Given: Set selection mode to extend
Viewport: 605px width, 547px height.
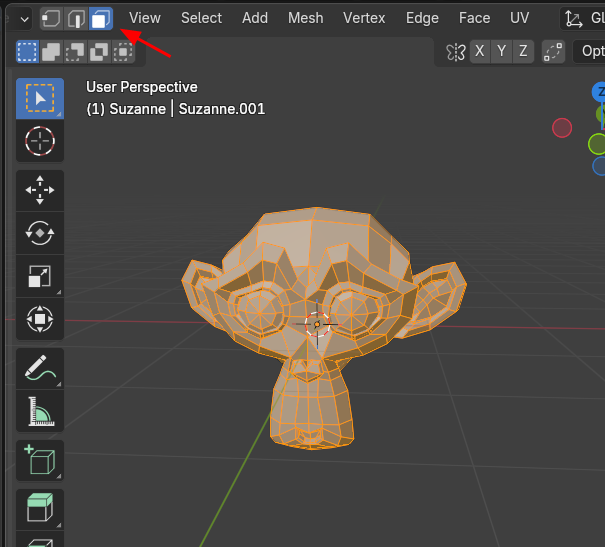Looking at the screenshot, I should [51, 51].
